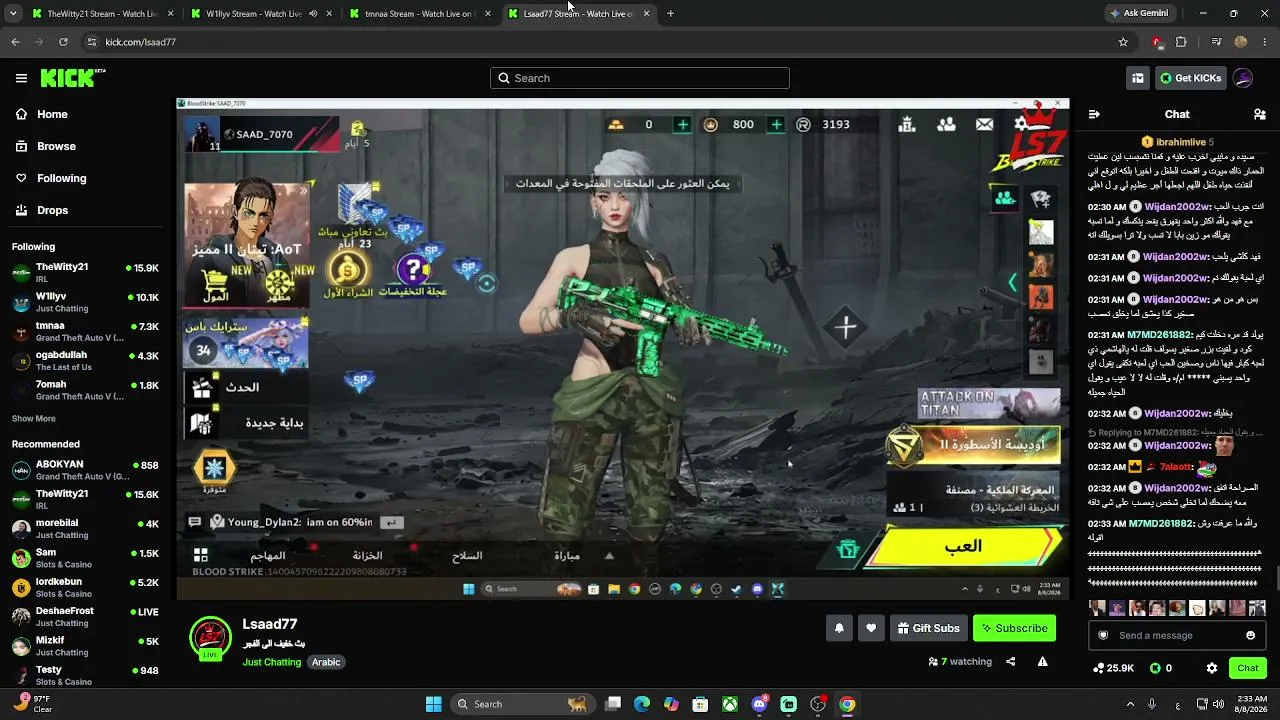
Task: Open Sam recommended channel
Action: point(85,558)
